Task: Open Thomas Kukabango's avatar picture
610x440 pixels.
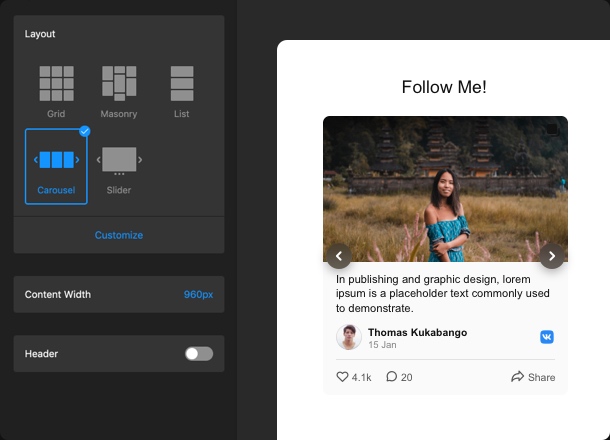Action: [x=348, y=337]
